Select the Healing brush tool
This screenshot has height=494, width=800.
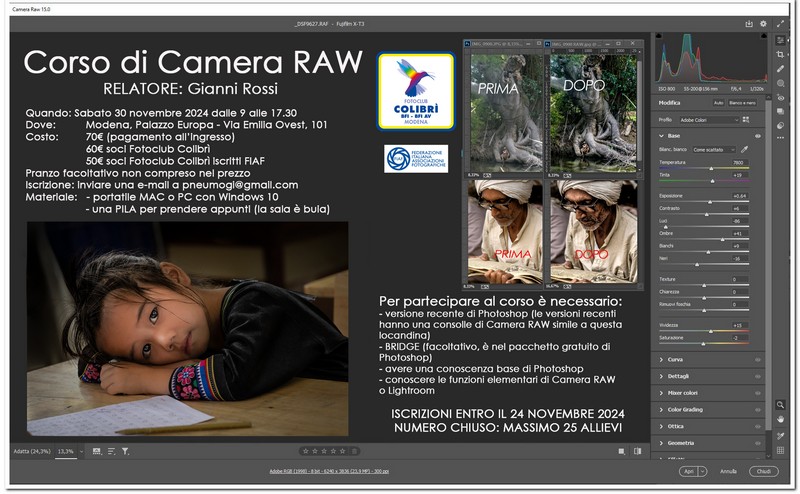coord(780,69)
